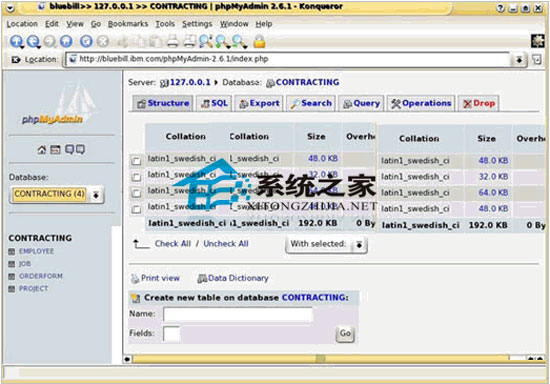This screenshot has height=384, width=550.
Task: Click the Fields count input box
Action: (x=172, y=334)
